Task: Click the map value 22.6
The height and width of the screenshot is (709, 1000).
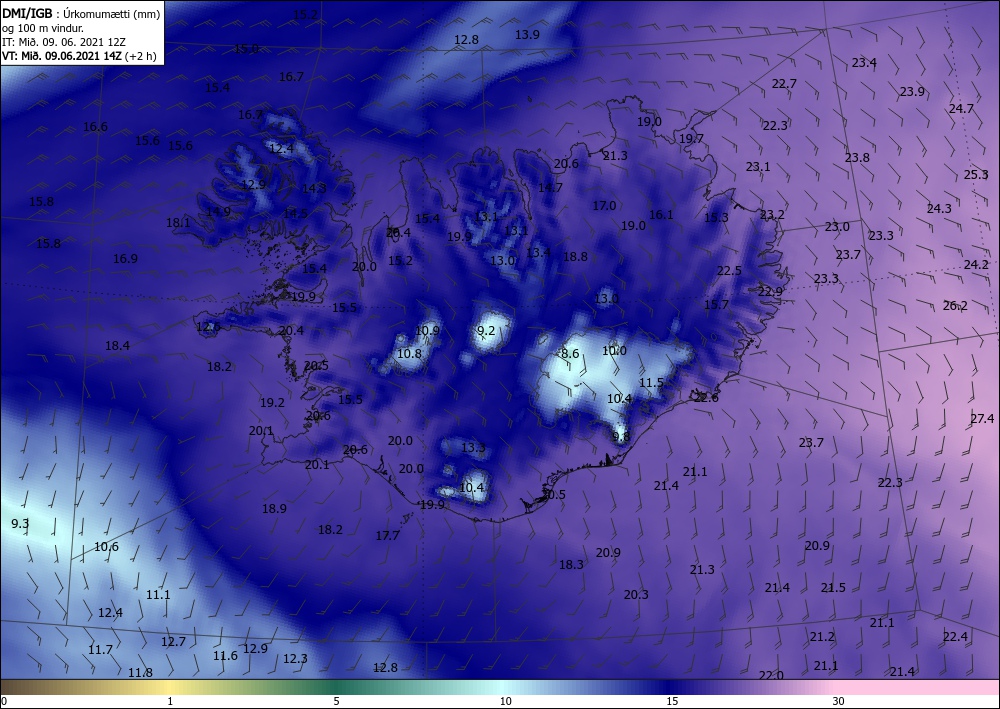Action: click(x=705, y=397)
